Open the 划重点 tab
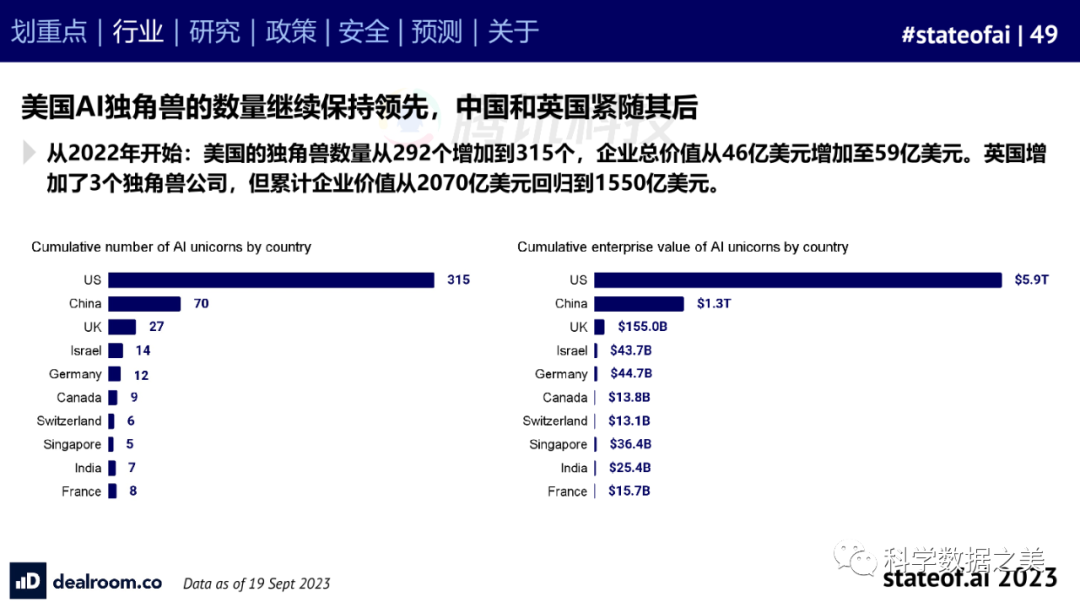The image size is (1080, 608). (x=49, y=31)
